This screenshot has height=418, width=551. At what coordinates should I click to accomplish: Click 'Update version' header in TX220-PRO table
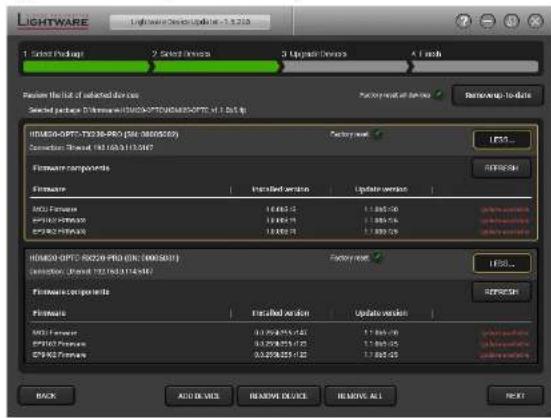pos(381,189)
